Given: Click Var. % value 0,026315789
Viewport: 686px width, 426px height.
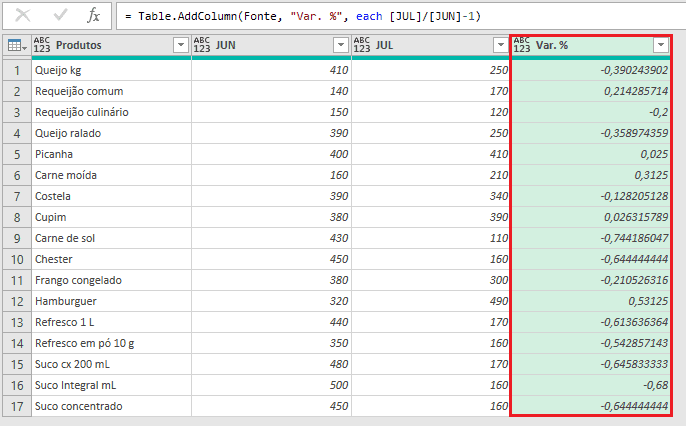Looking at the screenshot, I should click(591, 217).
